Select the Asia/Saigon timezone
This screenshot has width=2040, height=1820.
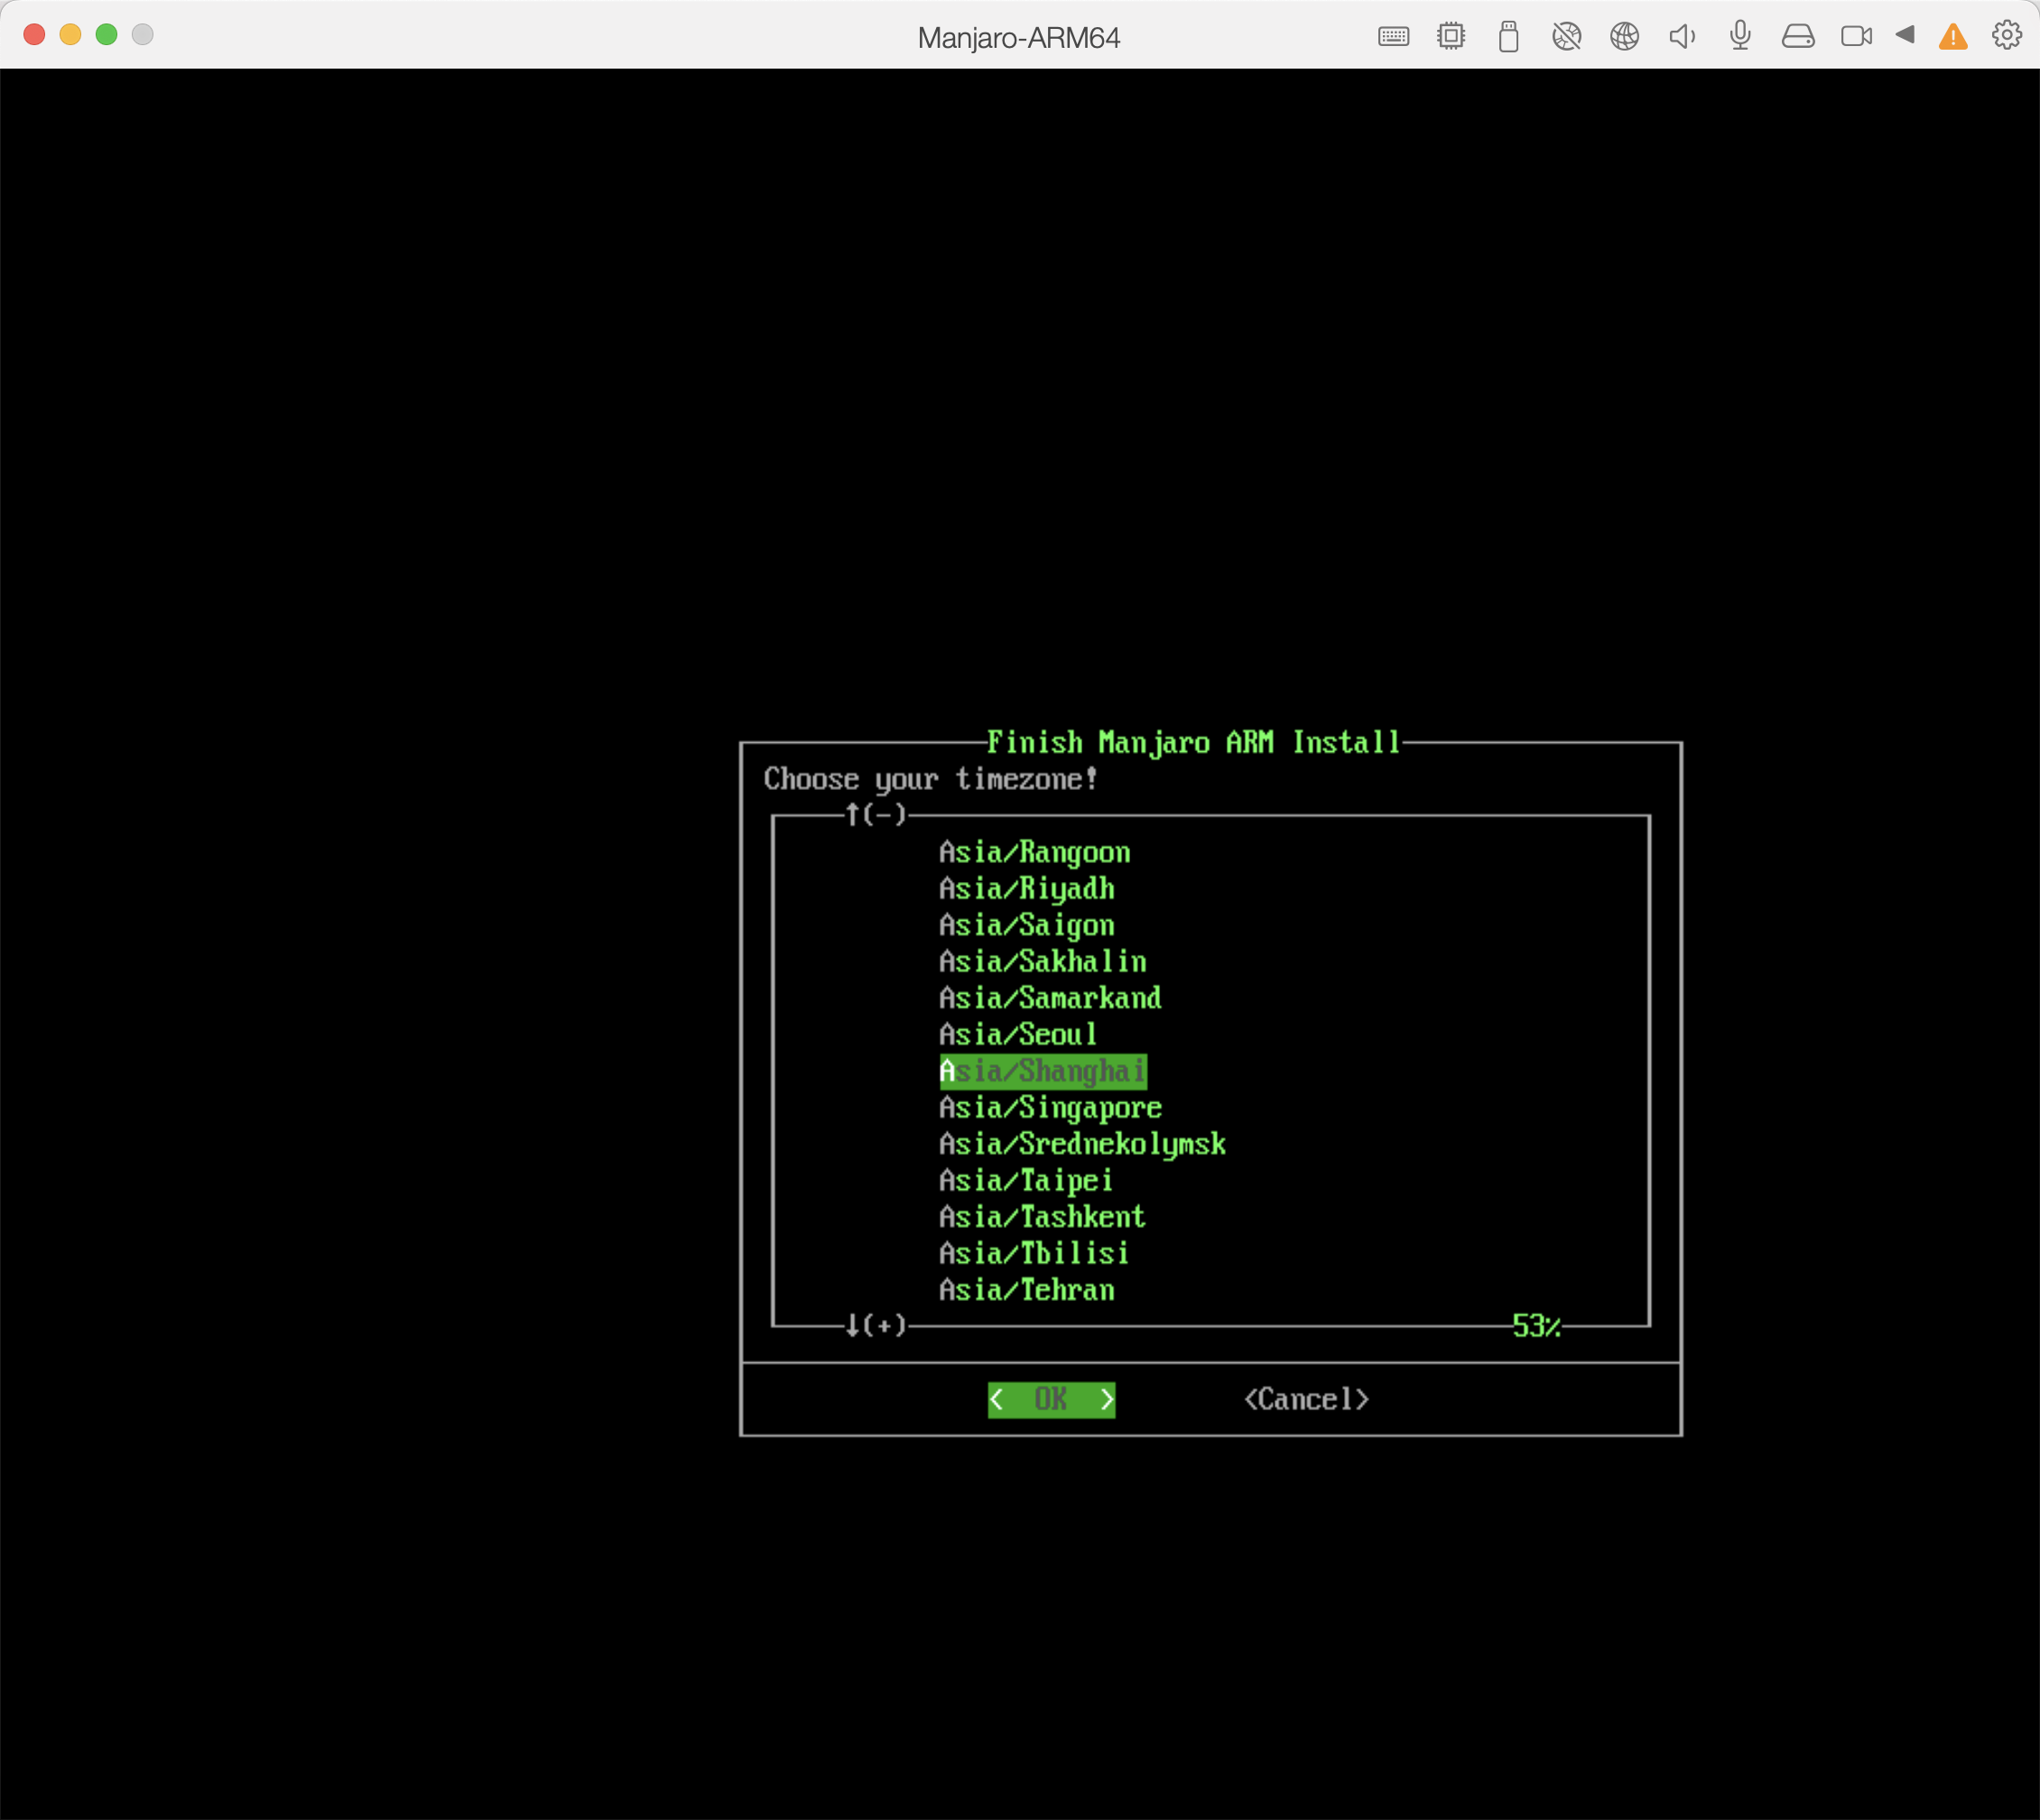1027,926
